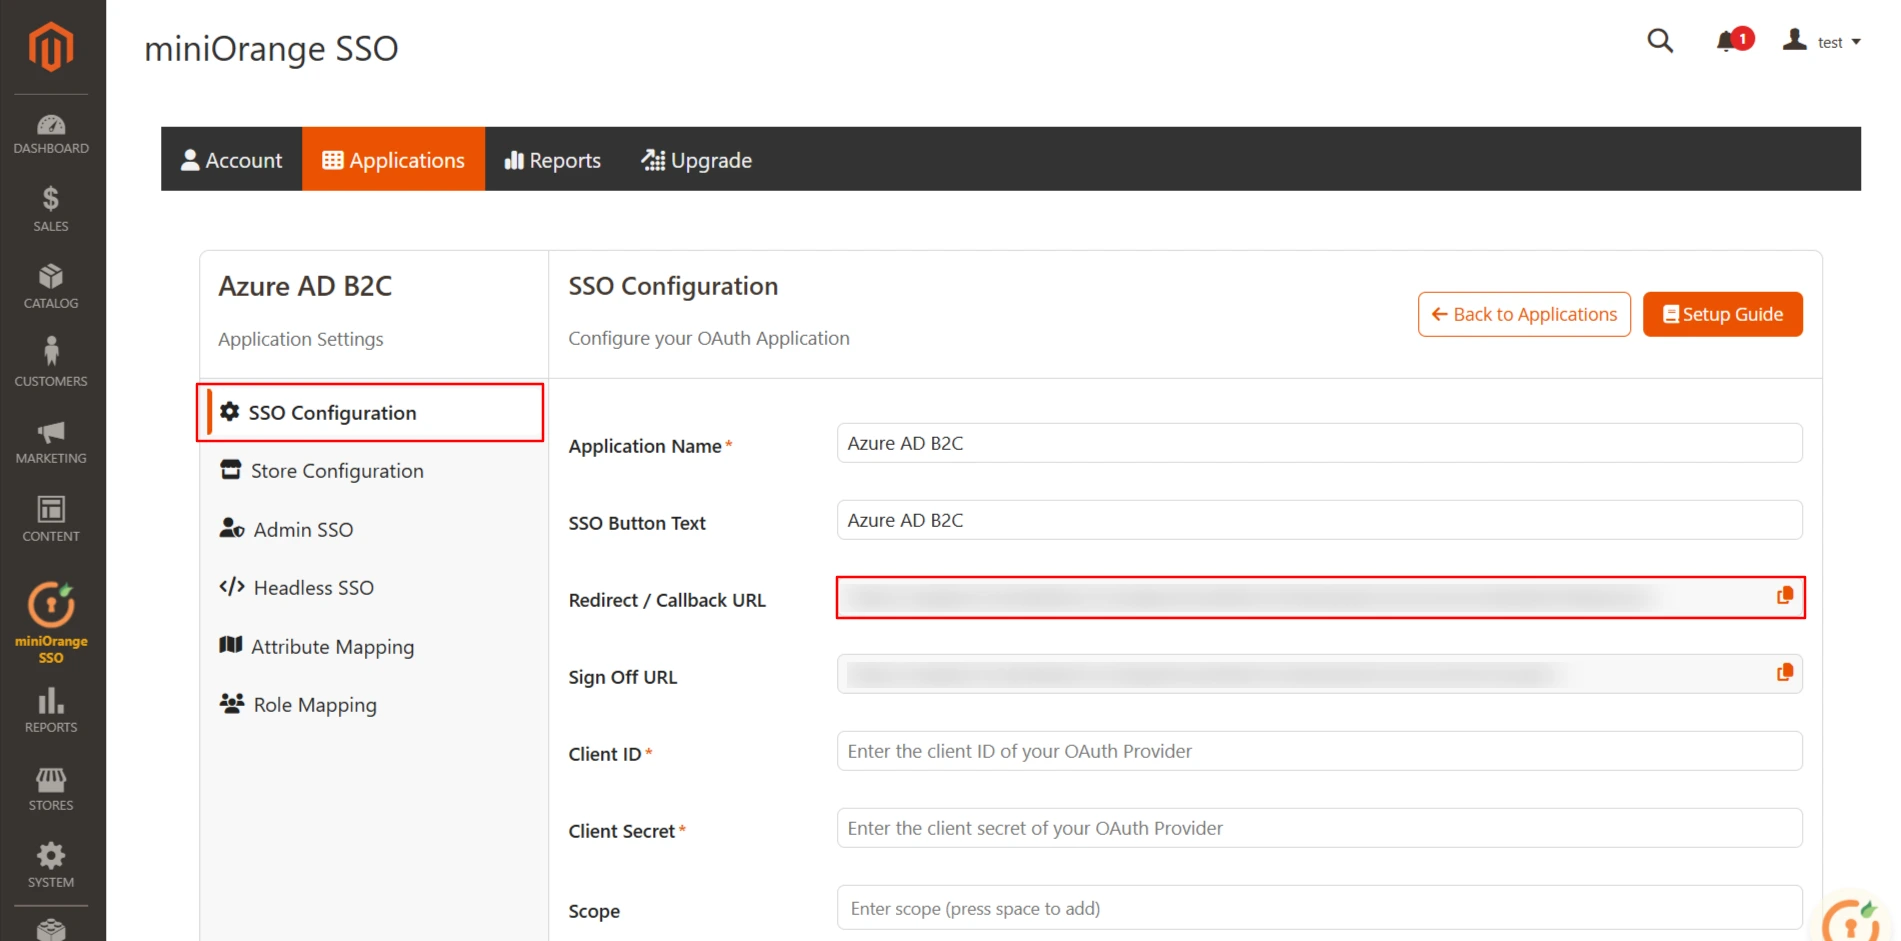Open the Setup Guide
Screen dimensions: 1901x941
[x=1722, y=314]
